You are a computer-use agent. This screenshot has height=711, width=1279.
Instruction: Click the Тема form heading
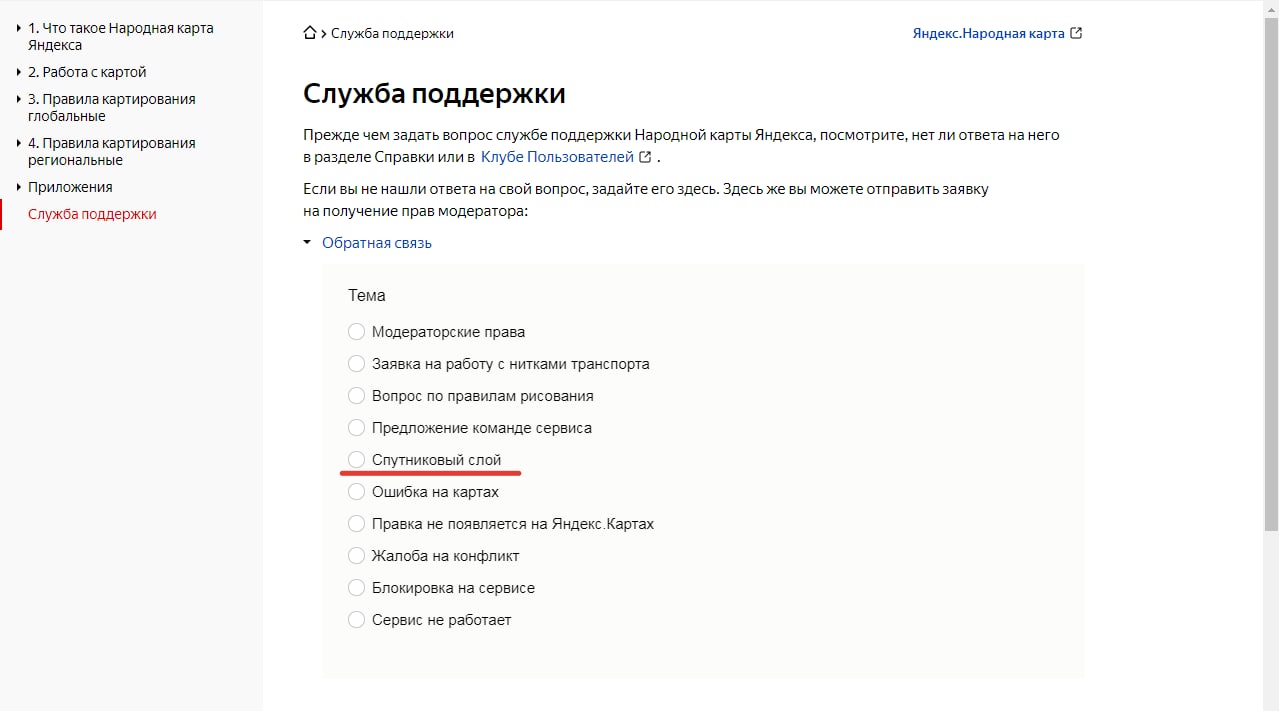[367, 295]
